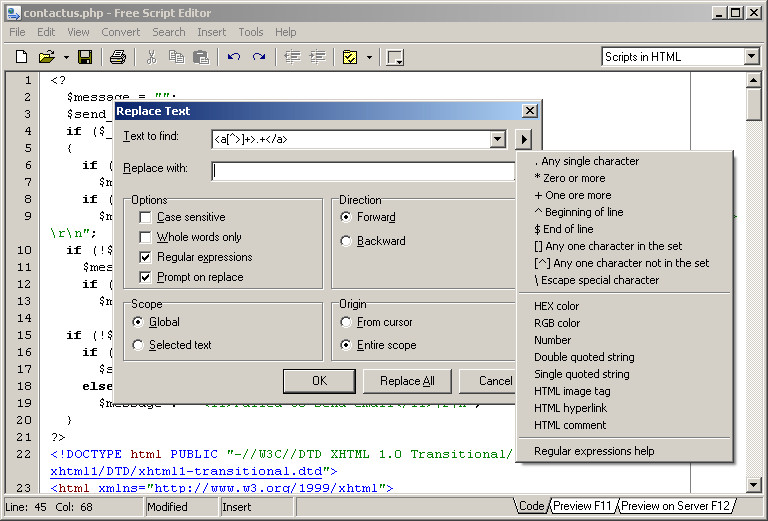Insert HTML hyperlink pattern
This screenshot has width=768, height=521.
[x=625, y=408]
